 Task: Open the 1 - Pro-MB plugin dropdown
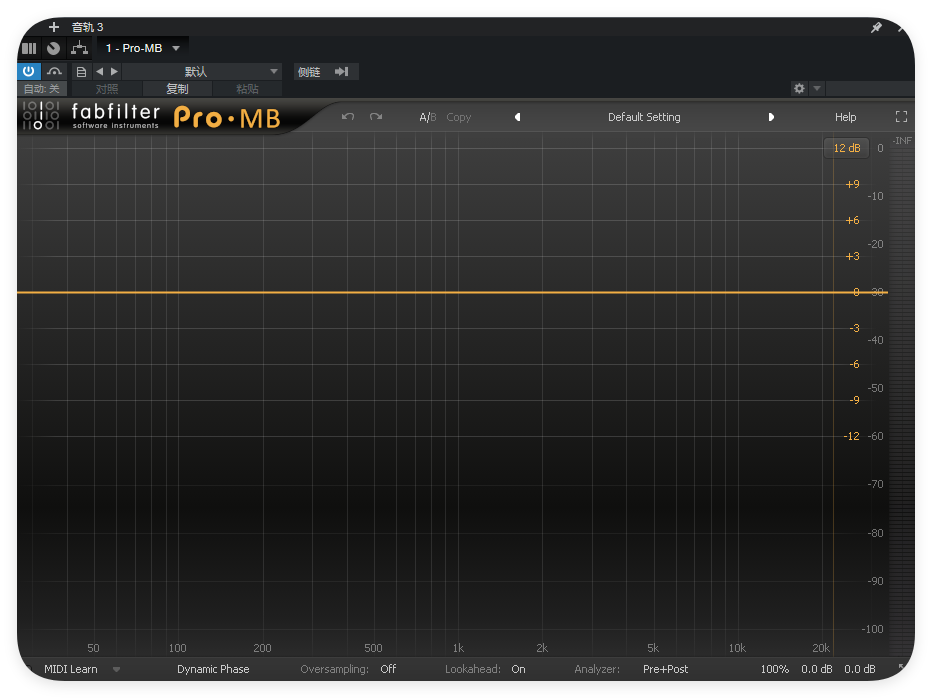tap(143, 48)
